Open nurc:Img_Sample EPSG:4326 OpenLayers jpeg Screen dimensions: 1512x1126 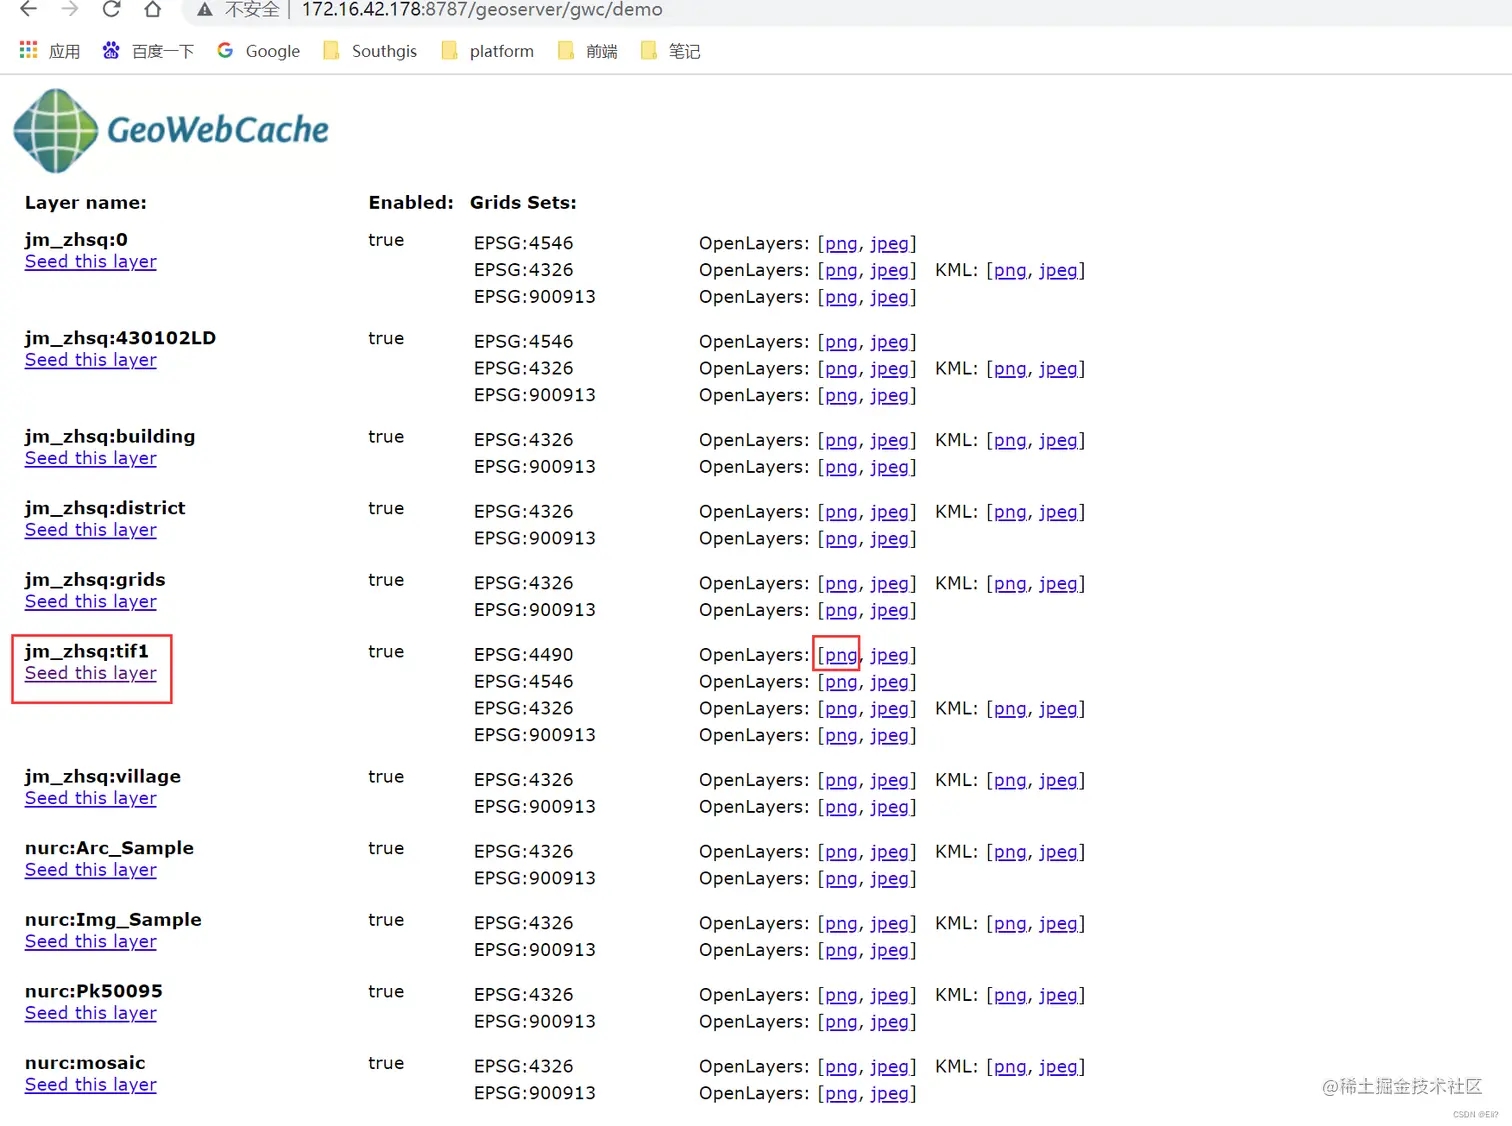[x=889, y=923]
